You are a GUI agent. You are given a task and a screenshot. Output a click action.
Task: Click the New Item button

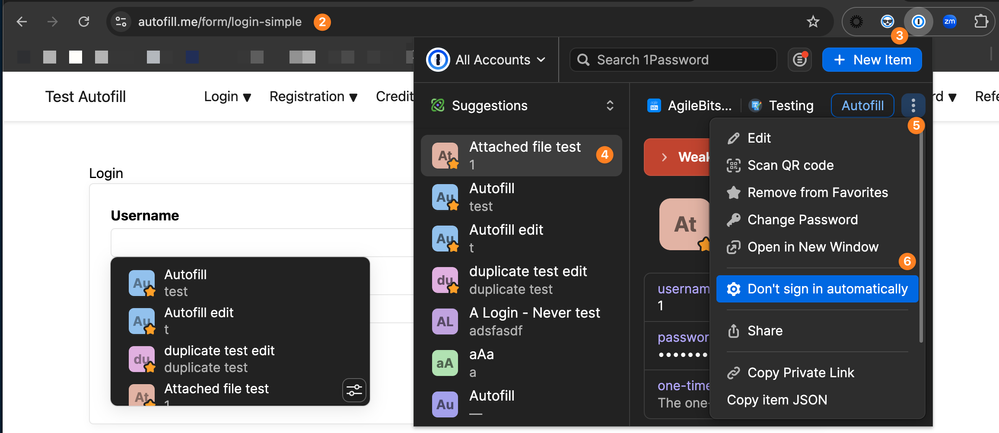click(872, 60)
